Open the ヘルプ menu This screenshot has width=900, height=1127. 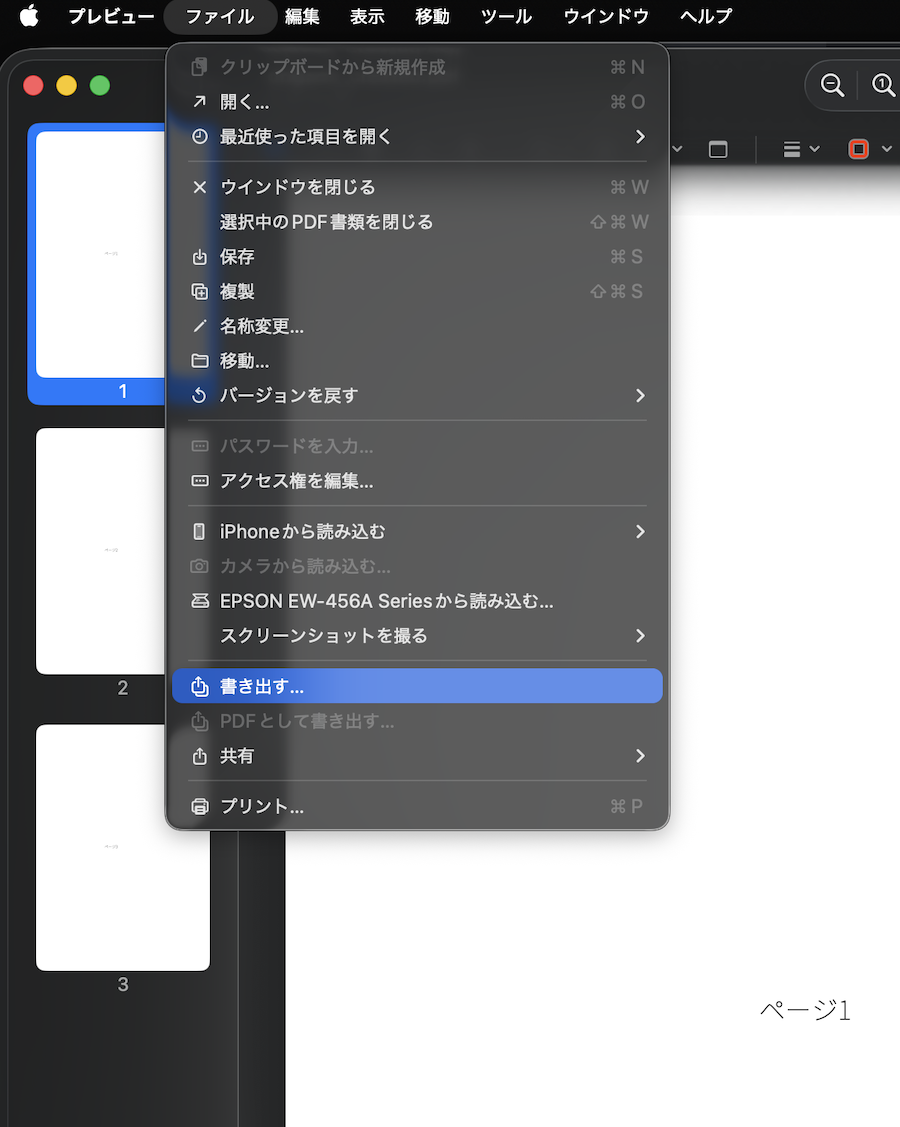tap(706, 16)
